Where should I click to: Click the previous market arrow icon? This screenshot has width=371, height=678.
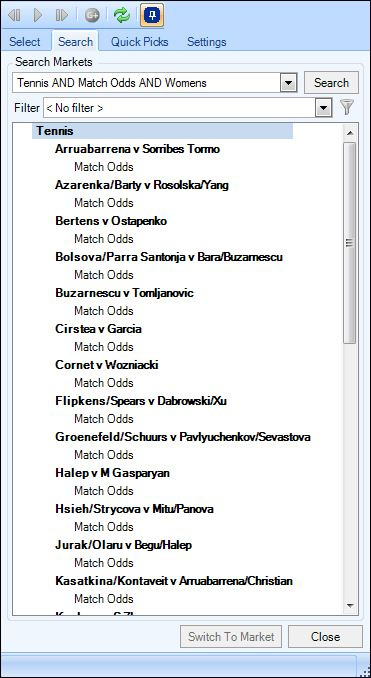tap(14, 16)
